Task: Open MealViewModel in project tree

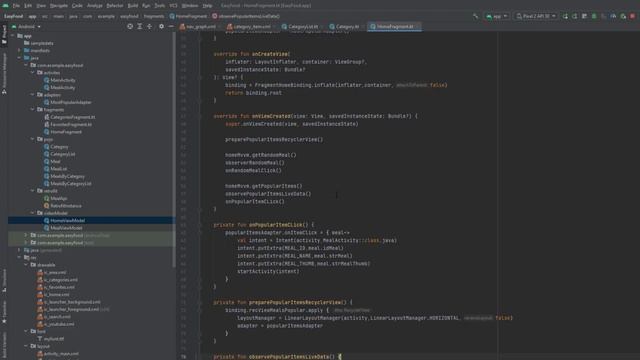Action: click(63, 228)
